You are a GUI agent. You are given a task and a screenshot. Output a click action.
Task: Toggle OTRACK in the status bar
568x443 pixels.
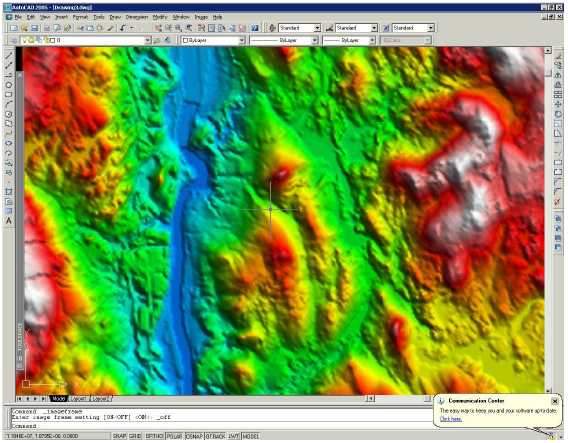[216, 436]
